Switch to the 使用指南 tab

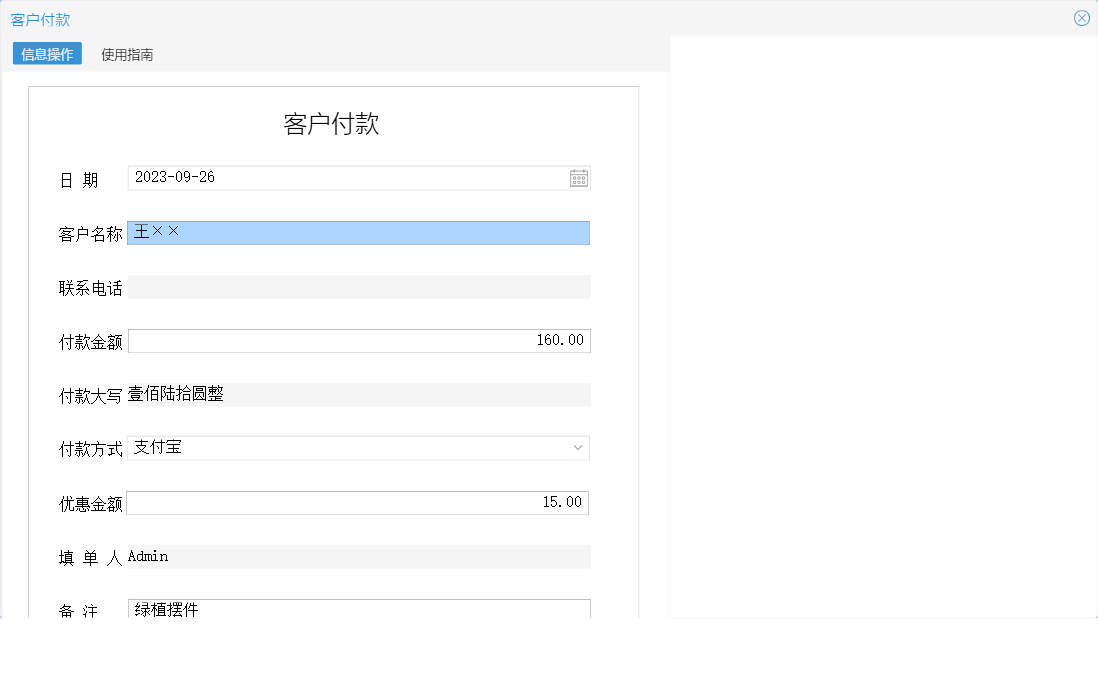tap(126, 54)
